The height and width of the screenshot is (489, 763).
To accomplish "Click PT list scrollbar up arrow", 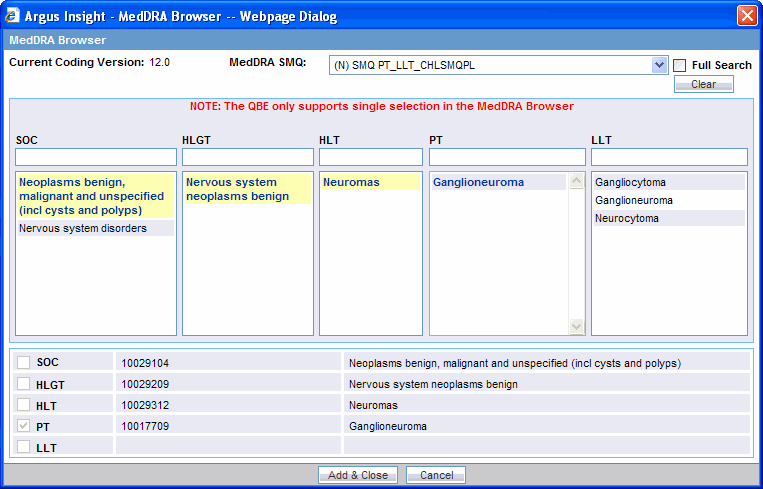I will click(x=576, y=181).
